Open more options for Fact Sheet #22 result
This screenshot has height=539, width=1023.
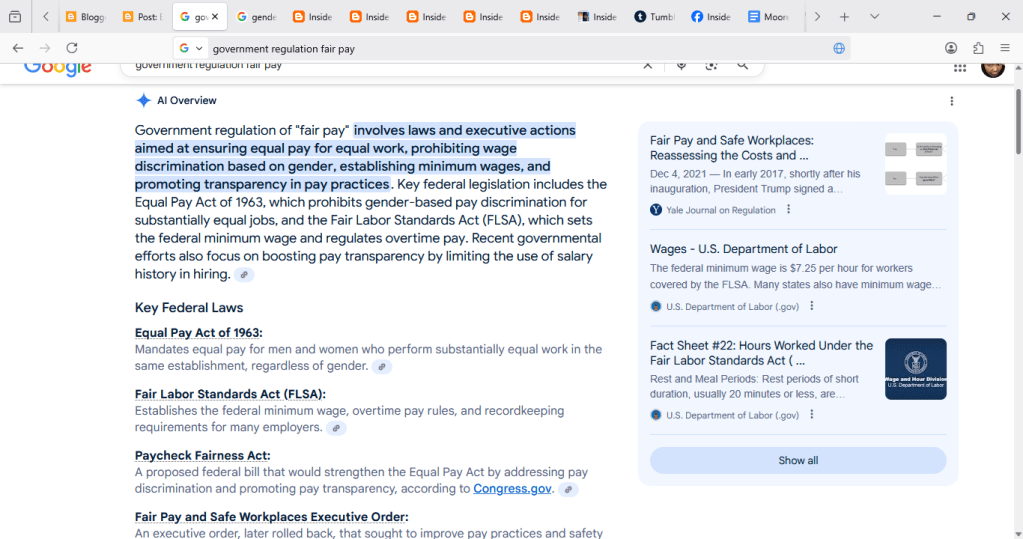pyautogui.click(x=812, y=414)
